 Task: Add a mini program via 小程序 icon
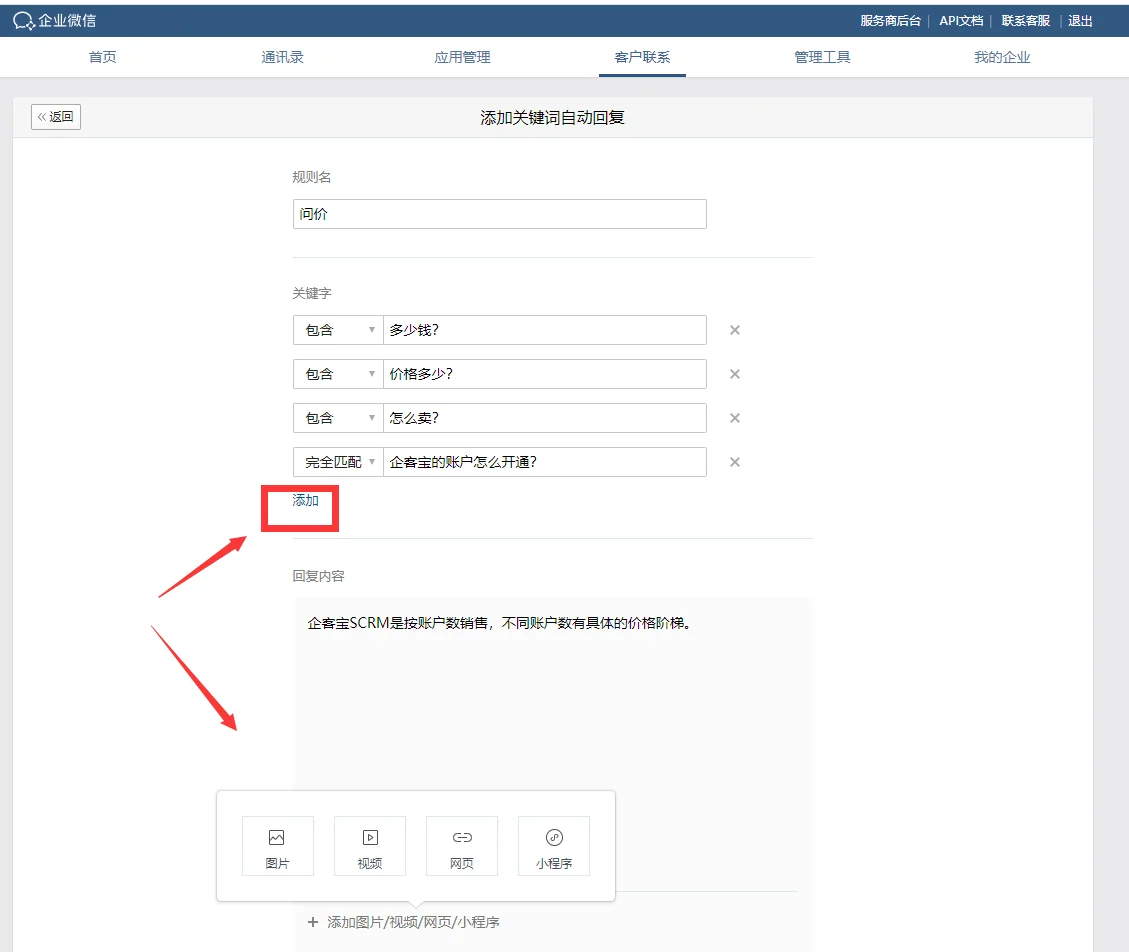click(x=554, y=845)
